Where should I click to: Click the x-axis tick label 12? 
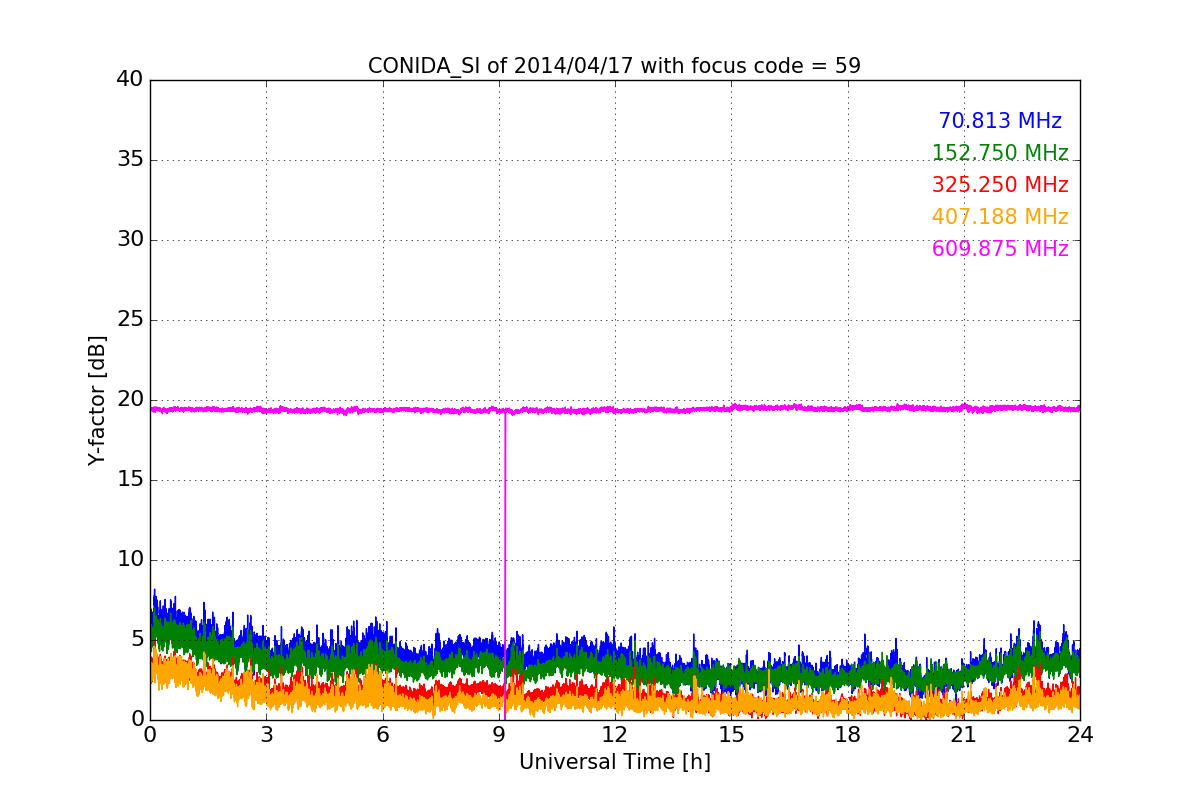615,734
